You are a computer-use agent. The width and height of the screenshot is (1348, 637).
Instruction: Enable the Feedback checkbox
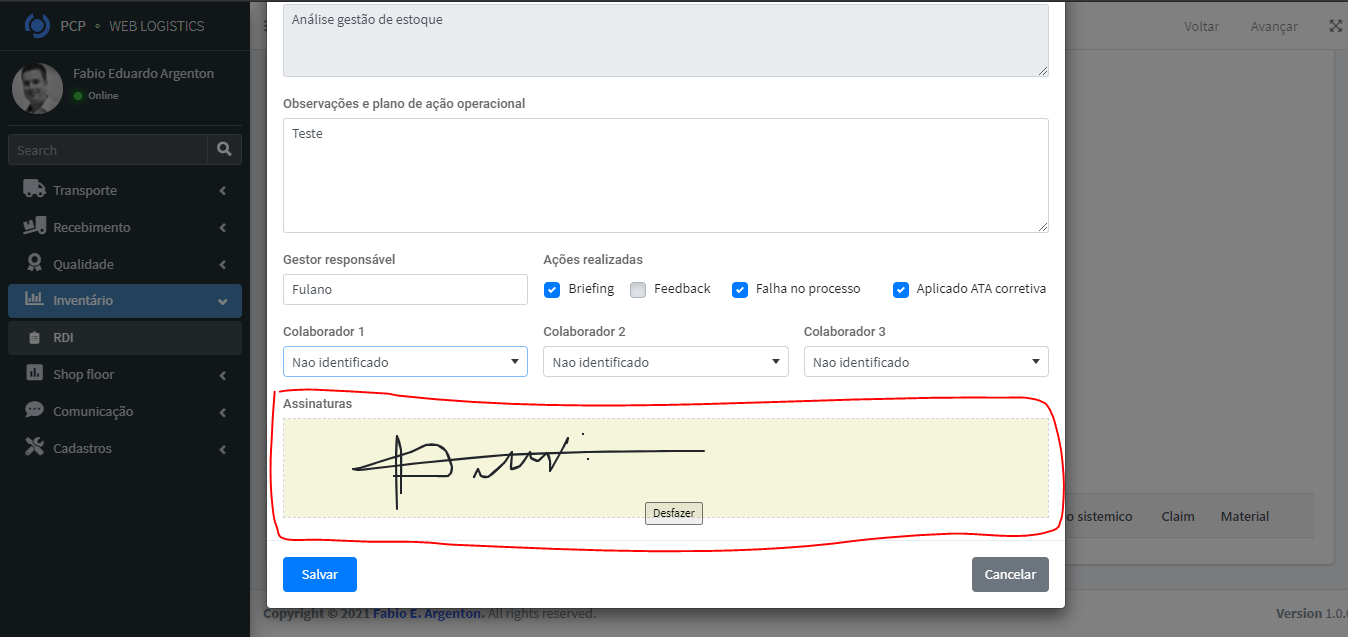[638, 290]
